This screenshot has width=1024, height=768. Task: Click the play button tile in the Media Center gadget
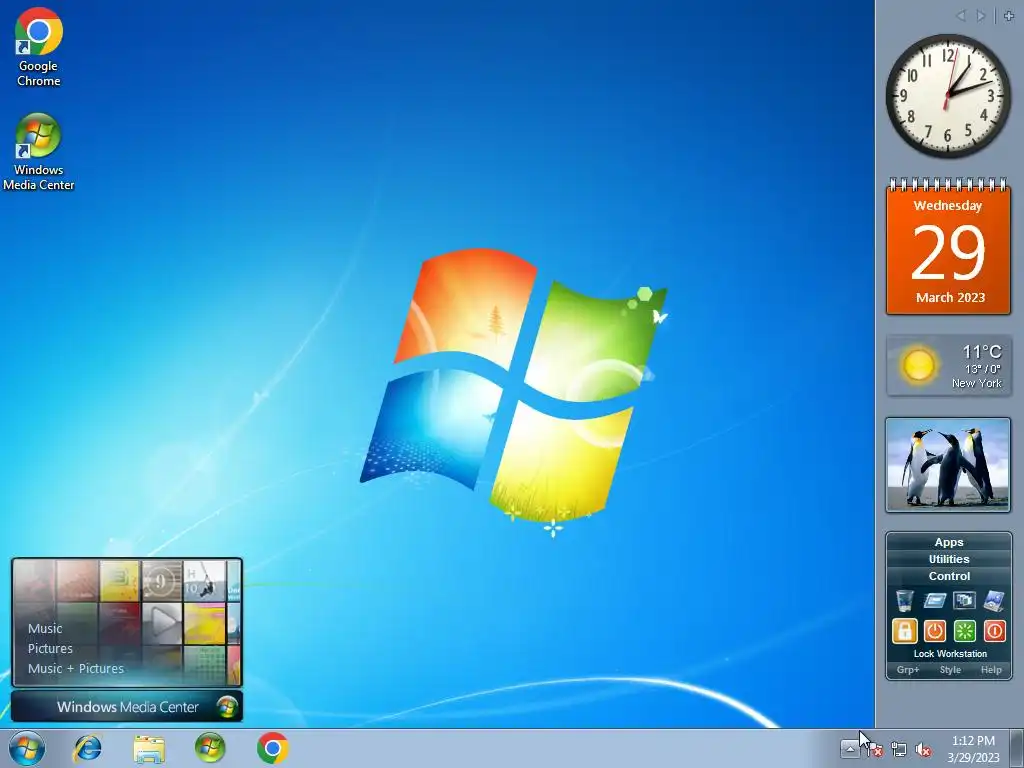[162, 622]
